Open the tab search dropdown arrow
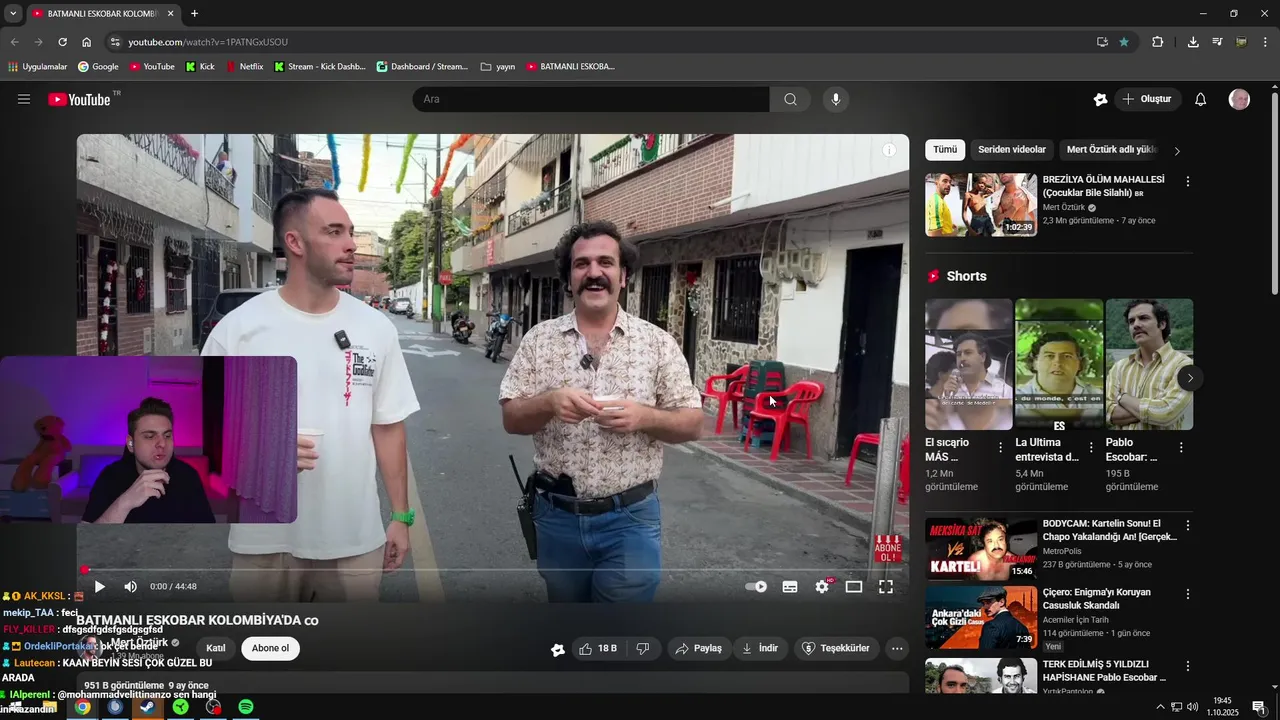The image size is (1280, 720). click(14, 14)
